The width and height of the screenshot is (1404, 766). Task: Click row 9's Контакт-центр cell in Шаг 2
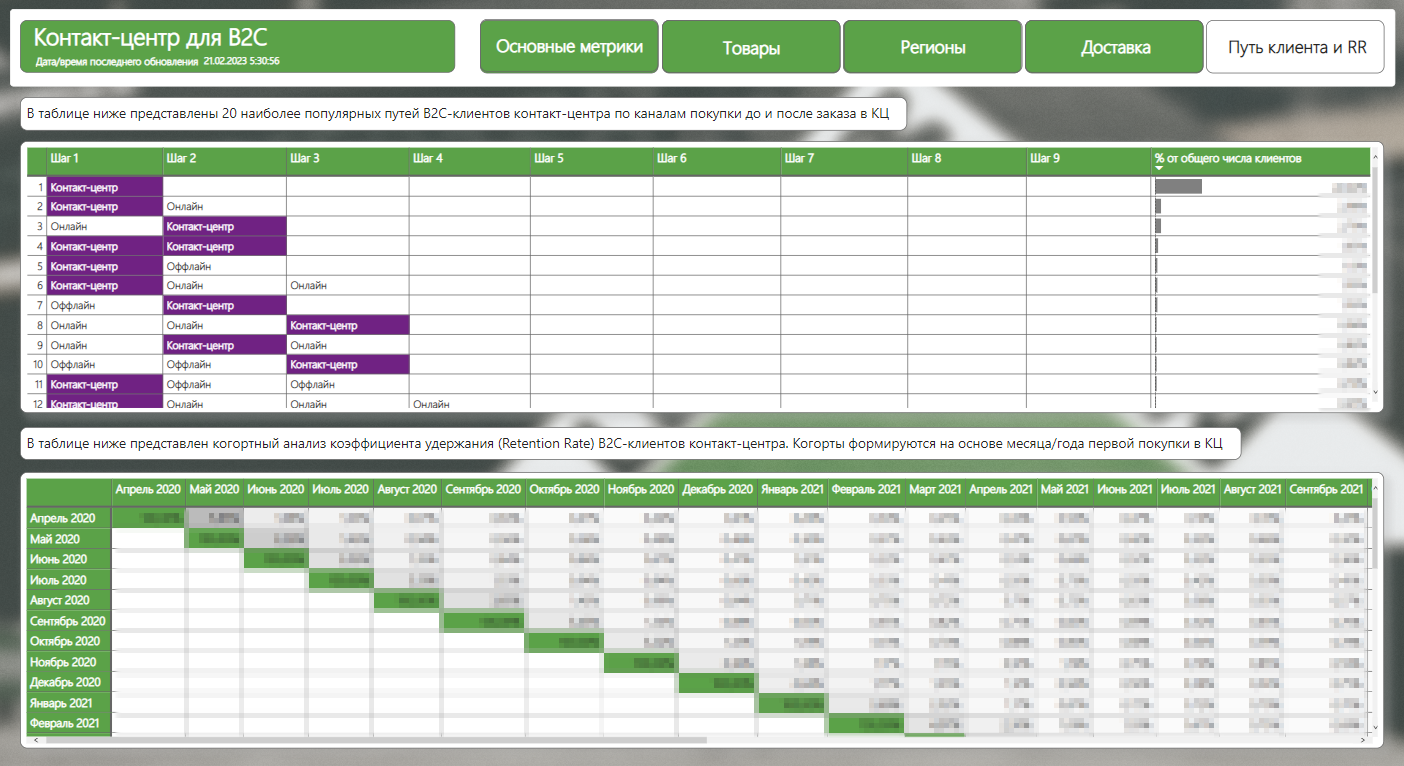[224, 345]
